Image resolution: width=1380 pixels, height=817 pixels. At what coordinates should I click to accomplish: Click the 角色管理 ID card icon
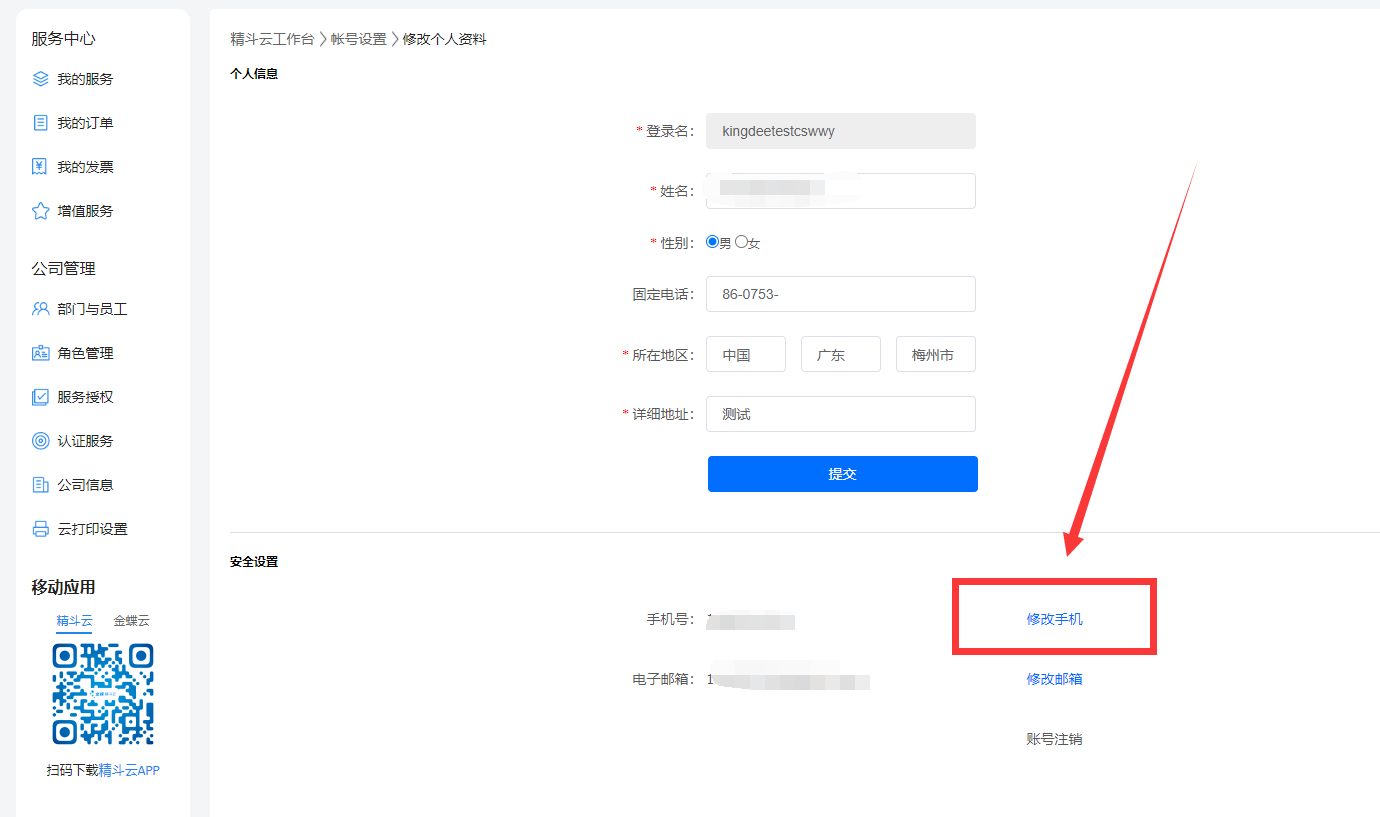click(40, 352)
